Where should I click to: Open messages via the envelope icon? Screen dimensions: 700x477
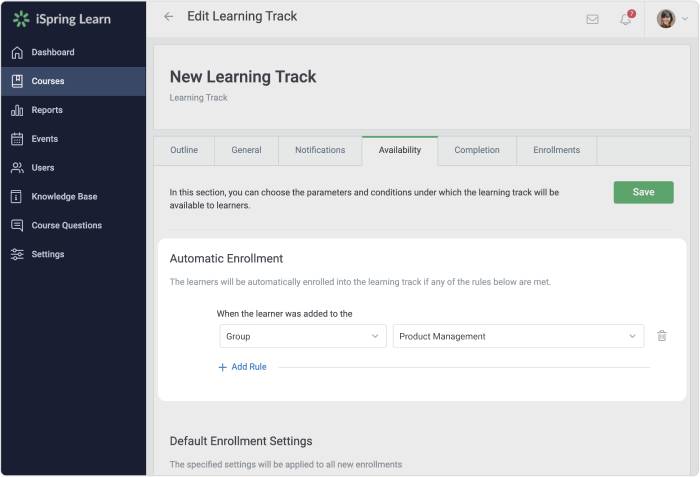point(592,19)
